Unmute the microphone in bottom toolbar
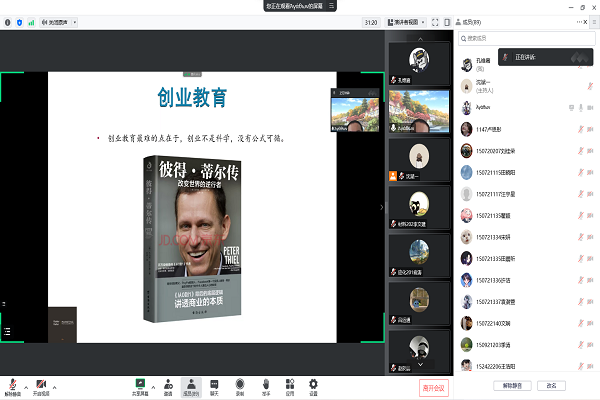This screenshot has height=400, width=600. pyautogui.click(x=12, y=387)
